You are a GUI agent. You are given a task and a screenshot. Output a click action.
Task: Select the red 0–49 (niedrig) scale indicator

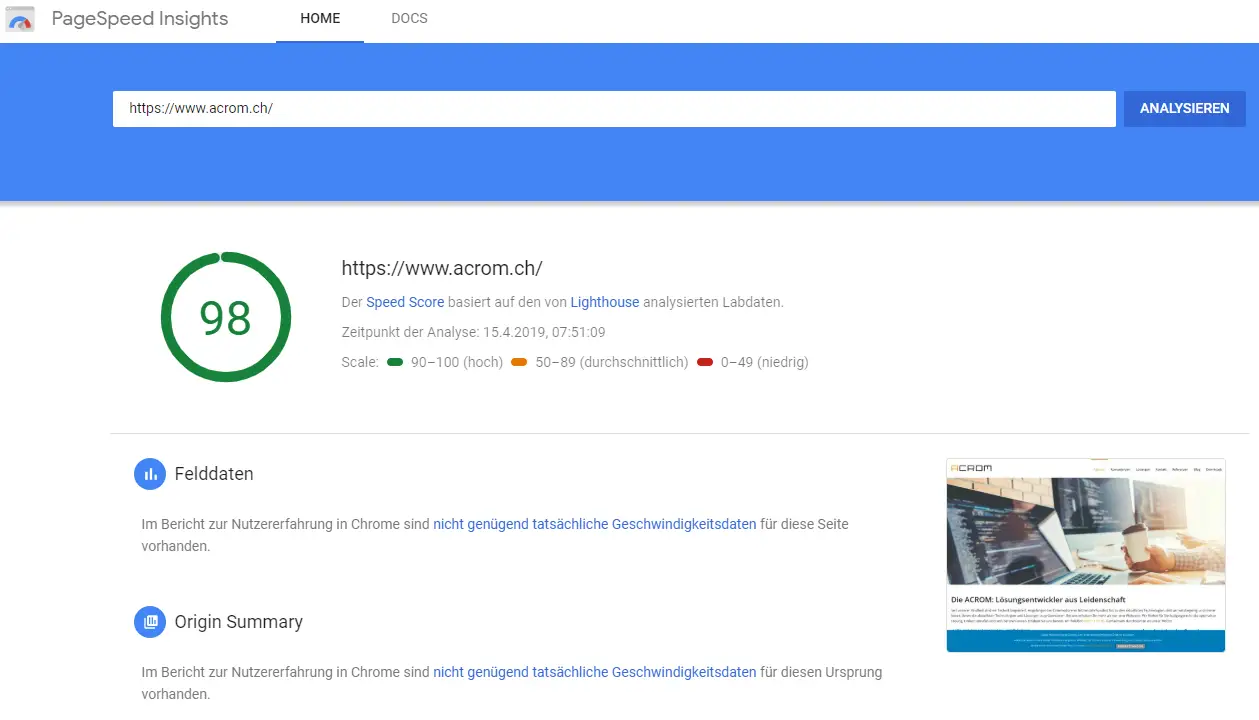click(705, 362)
